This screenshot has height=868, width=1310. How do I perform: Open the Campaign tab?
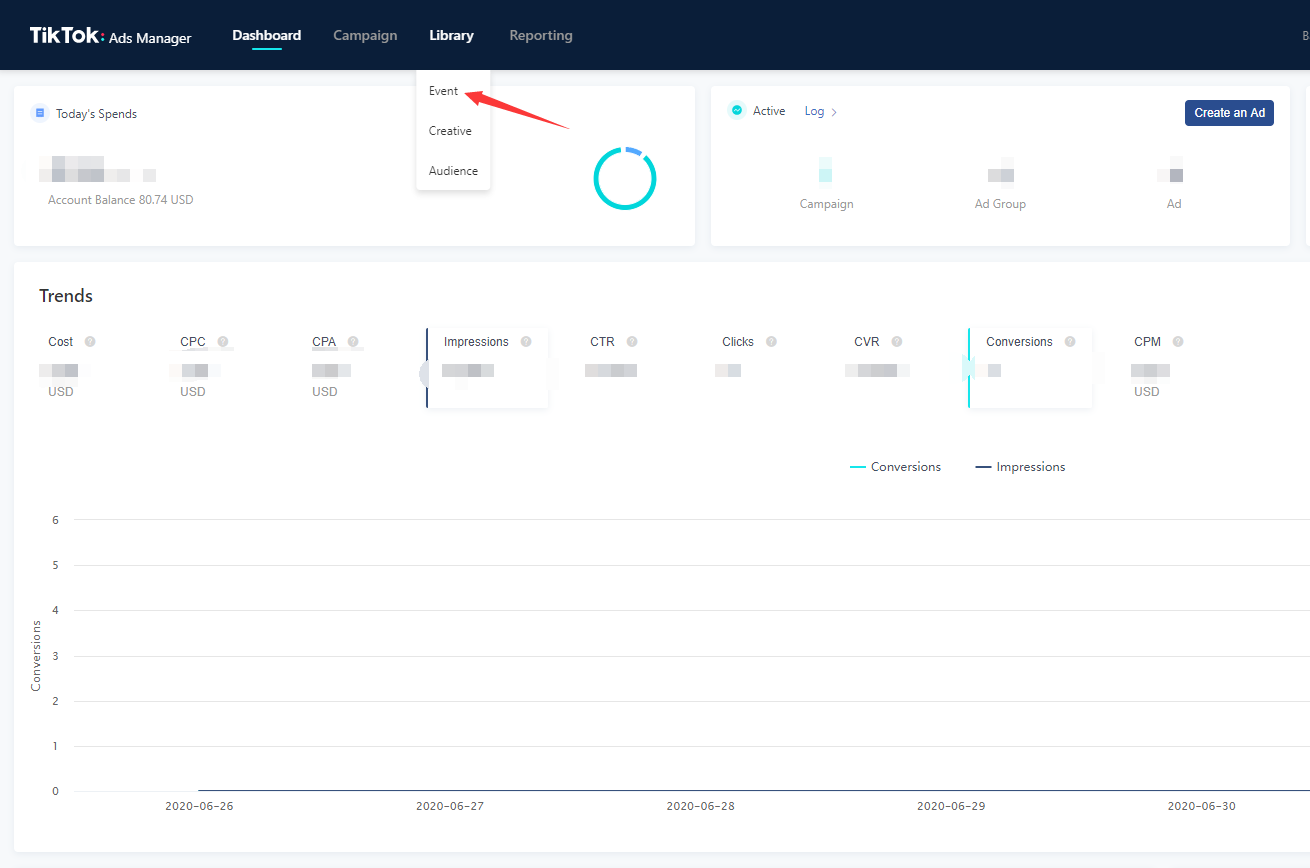click(365, 35)
